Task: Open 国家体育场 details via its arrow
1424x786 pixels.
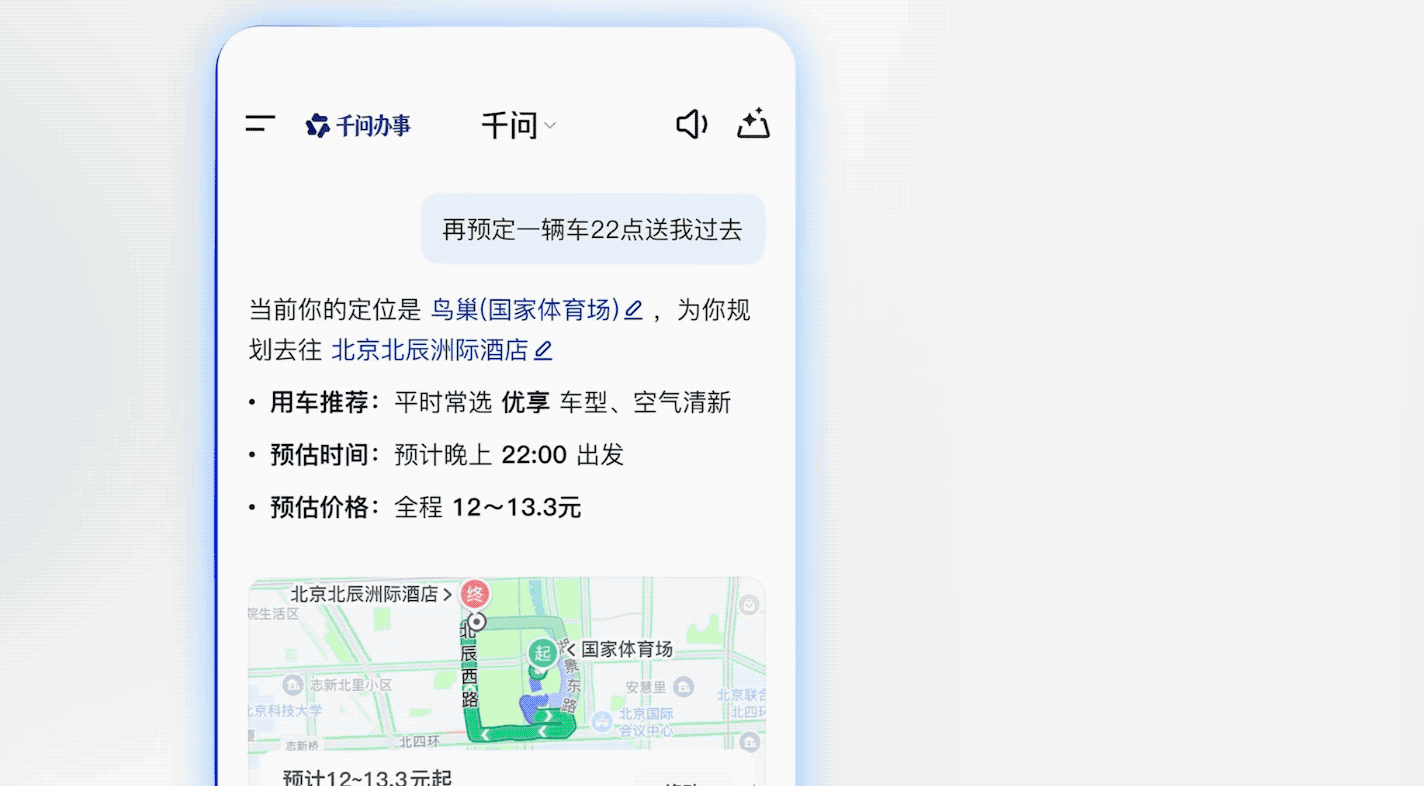Action: point(570,649)
